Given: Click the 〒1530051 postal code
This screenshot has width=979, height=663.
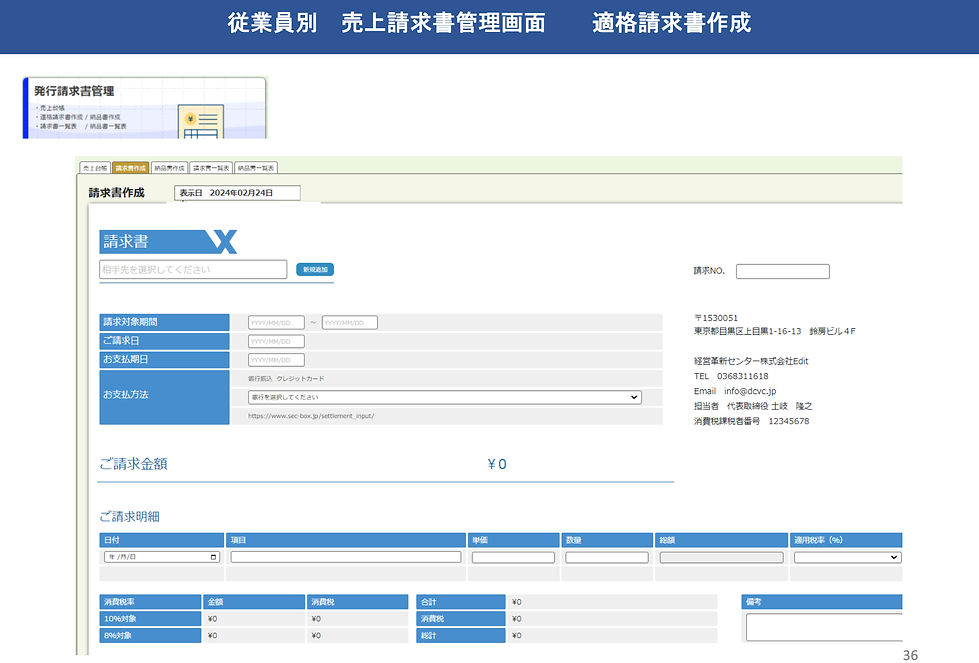Looking at the screenshot, I should pyautogui.click(x=716, y=318).
